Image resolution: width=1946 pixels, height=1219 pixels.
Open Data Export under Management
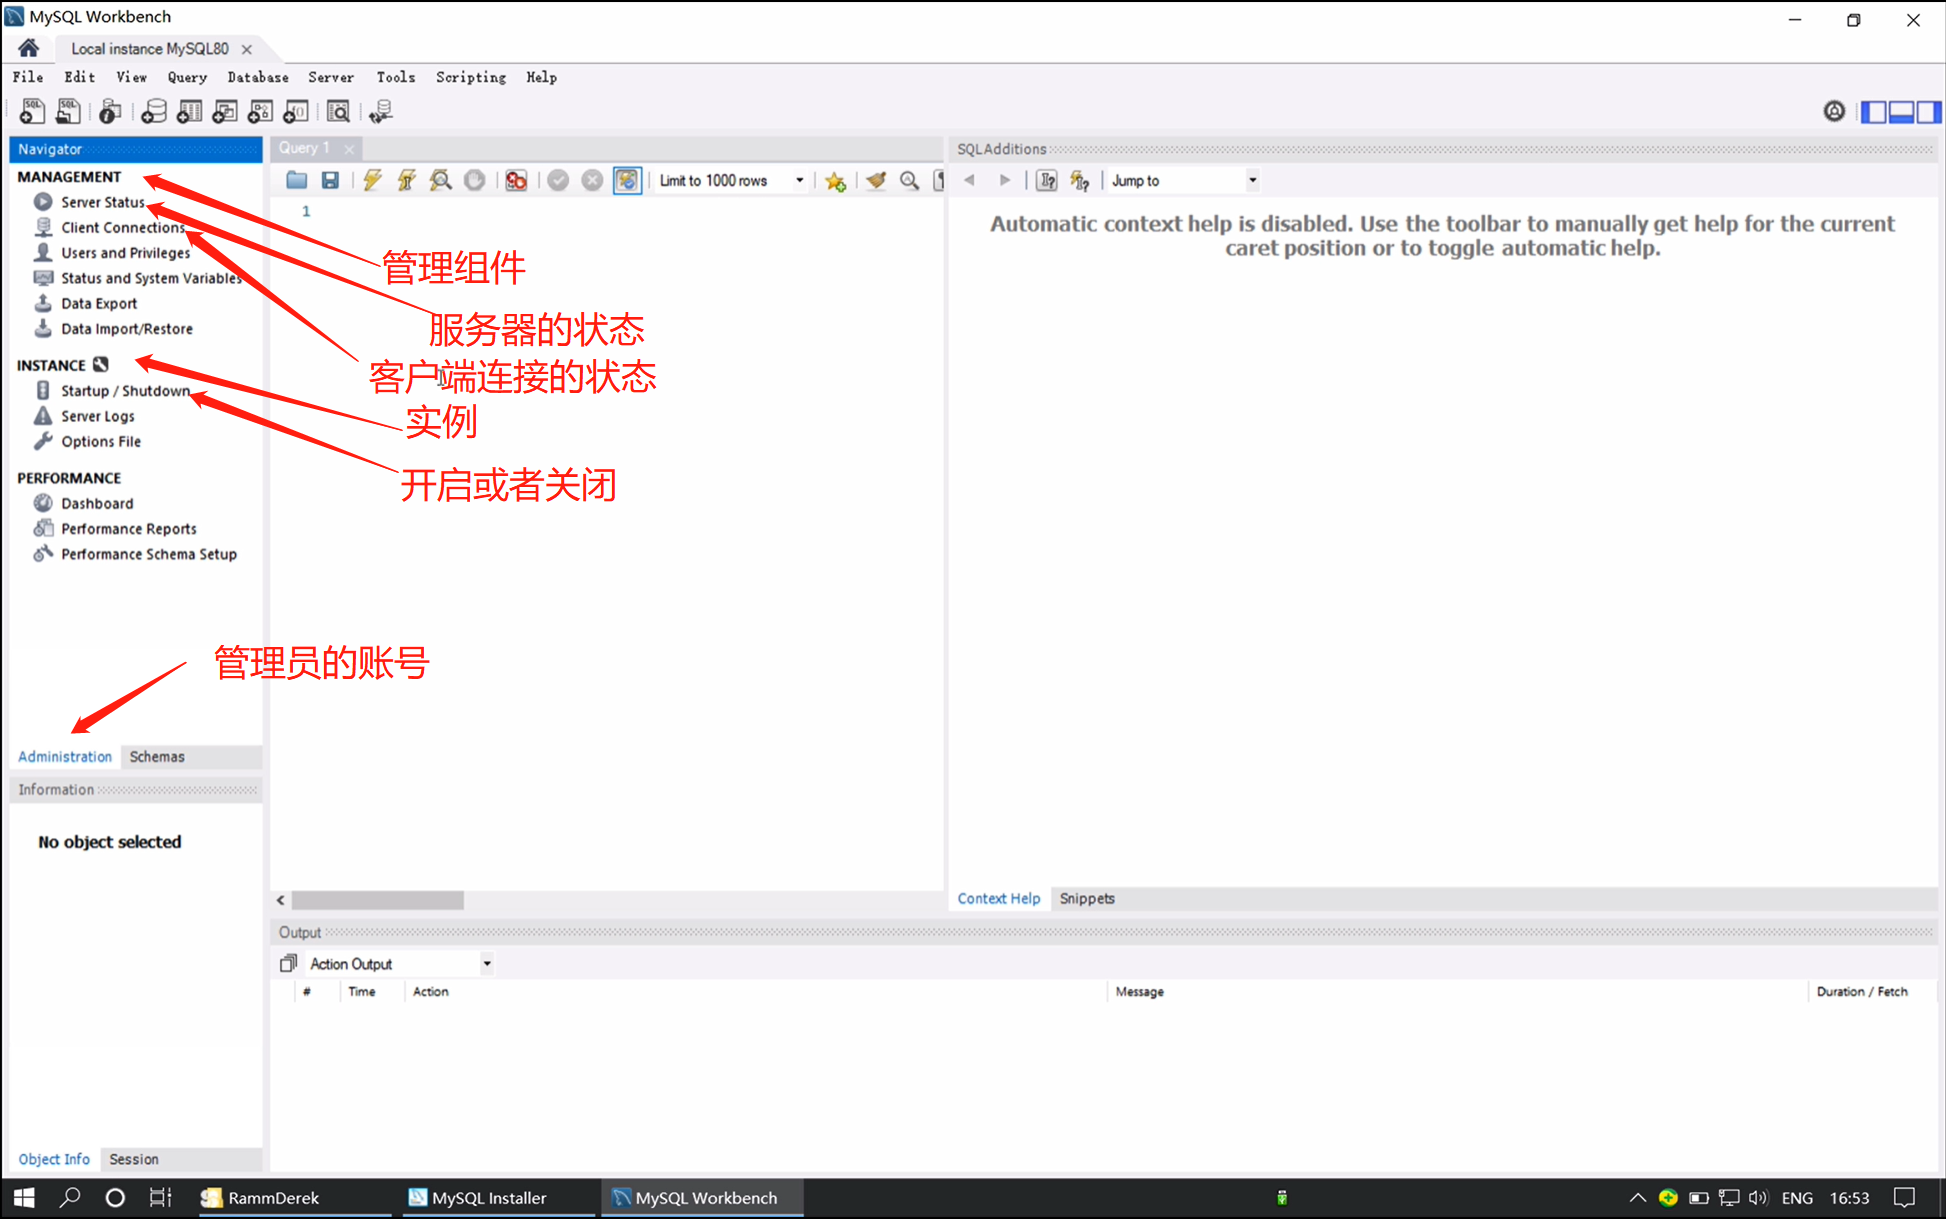pyautogui.click(x=99, y=303)
